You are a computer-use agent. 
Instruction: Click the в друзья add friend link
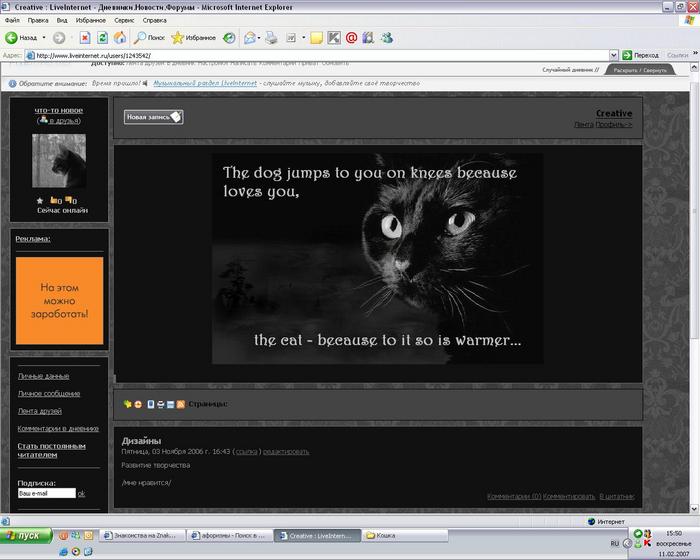click(x=64, y=121)
